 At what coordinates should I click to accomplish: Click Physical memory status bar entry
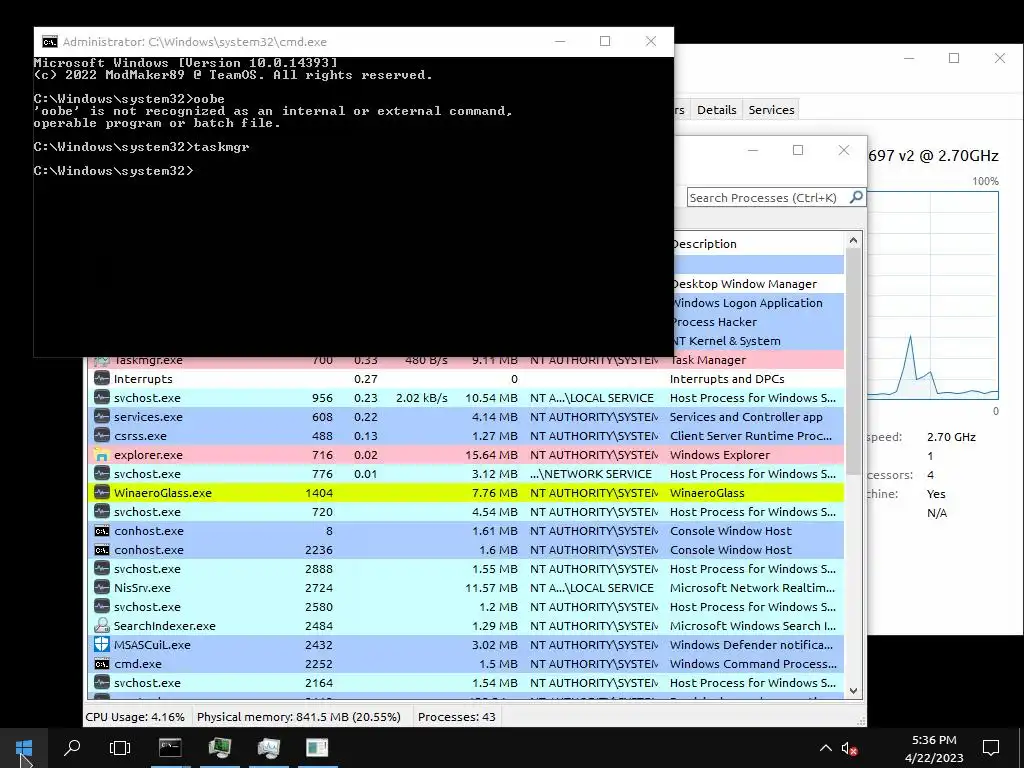tap(298, 716)
